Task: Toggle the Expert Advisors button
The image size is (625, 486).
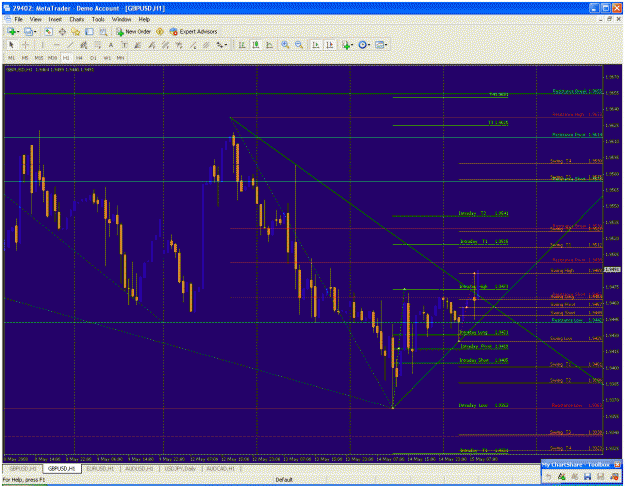Action: point(193,31)
